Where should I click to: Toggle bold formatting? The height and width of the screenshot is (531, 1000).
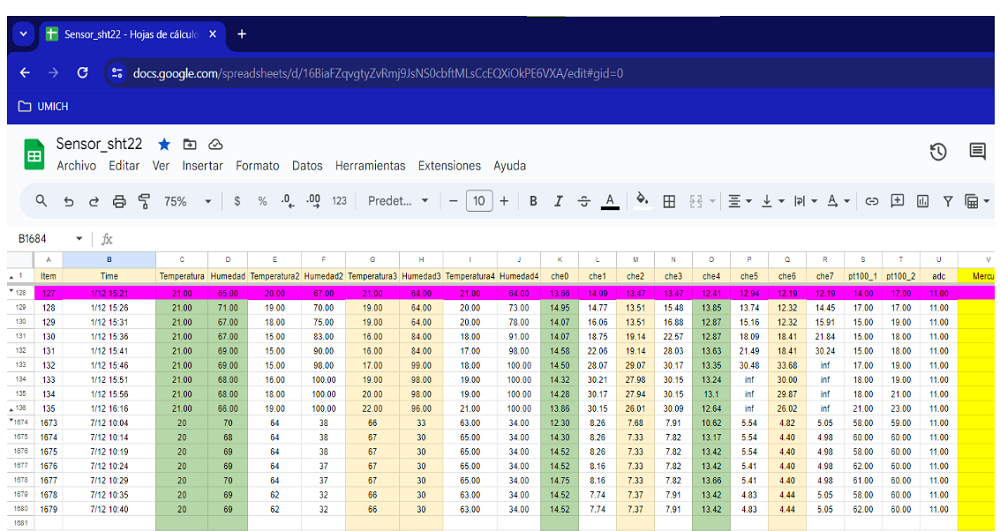click(533, 201)
